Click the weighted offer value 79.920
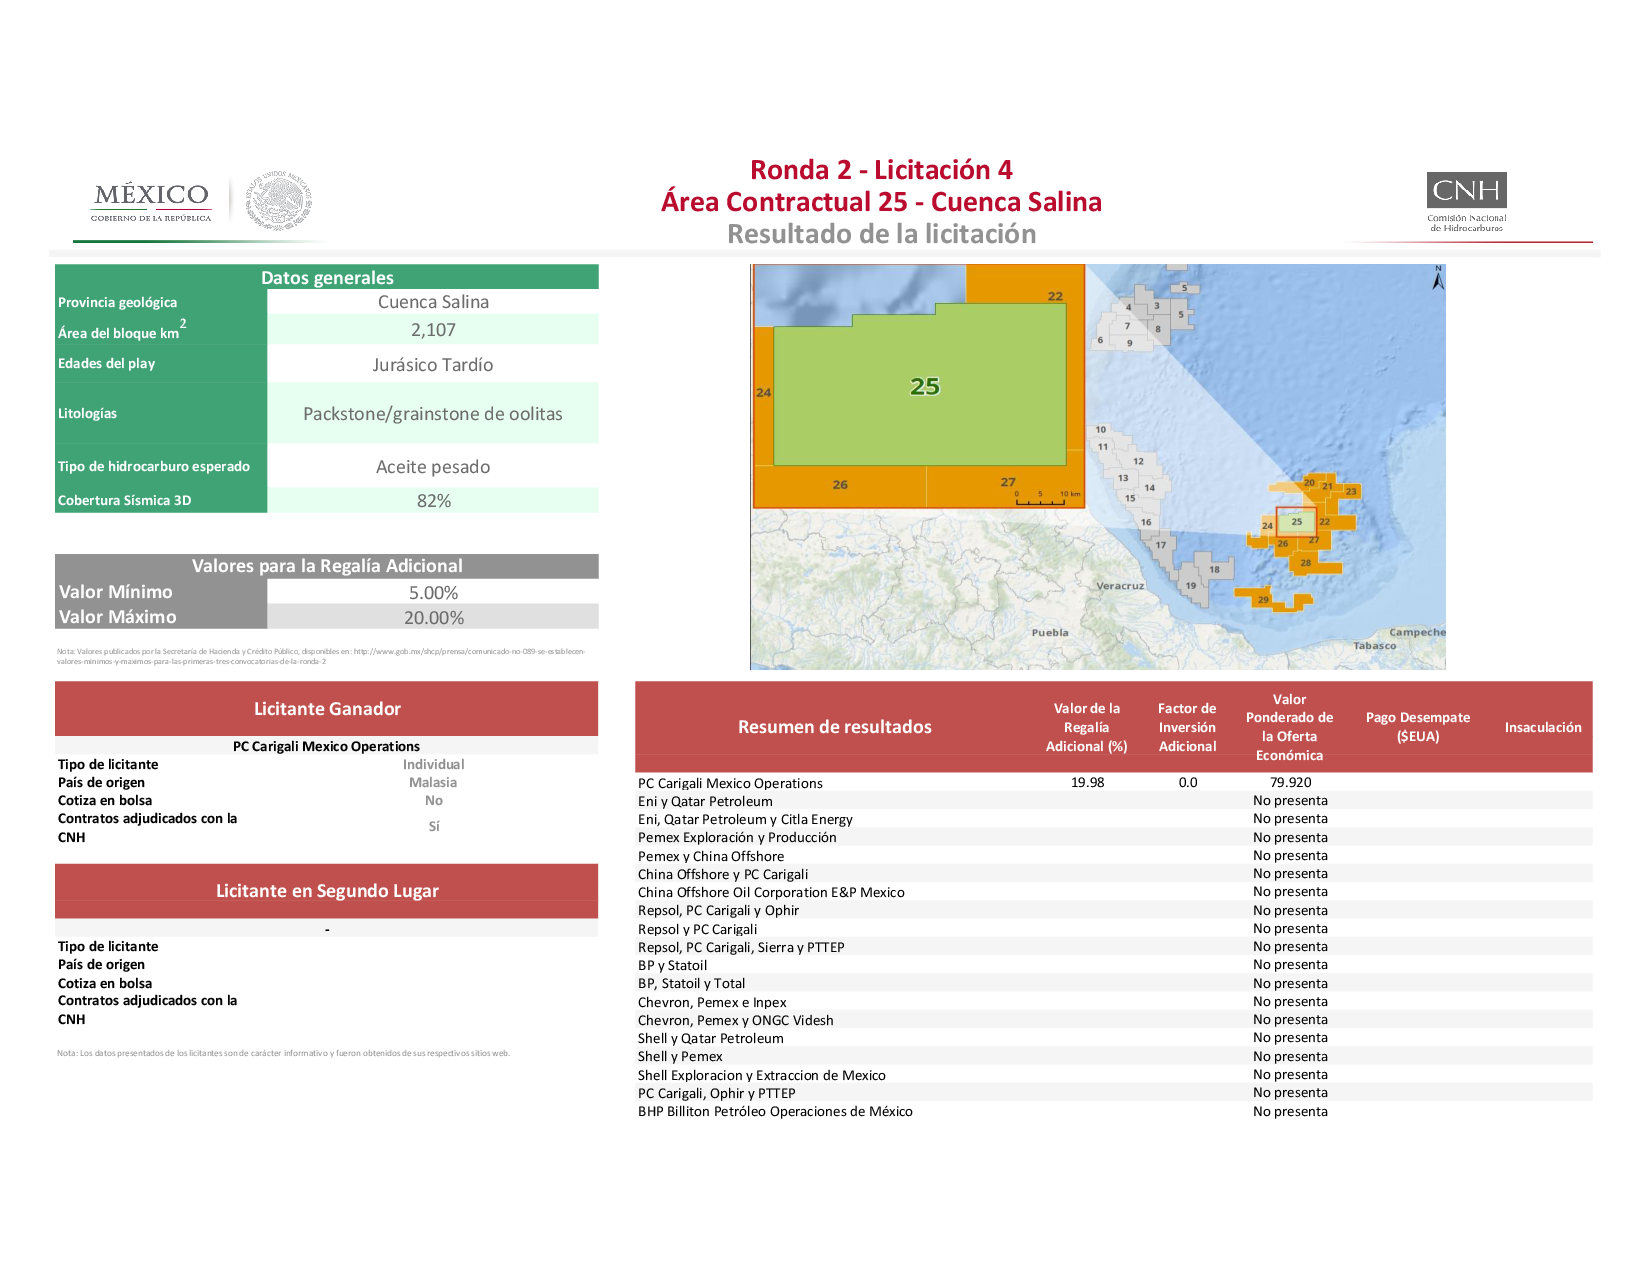 click(1290, 783)
